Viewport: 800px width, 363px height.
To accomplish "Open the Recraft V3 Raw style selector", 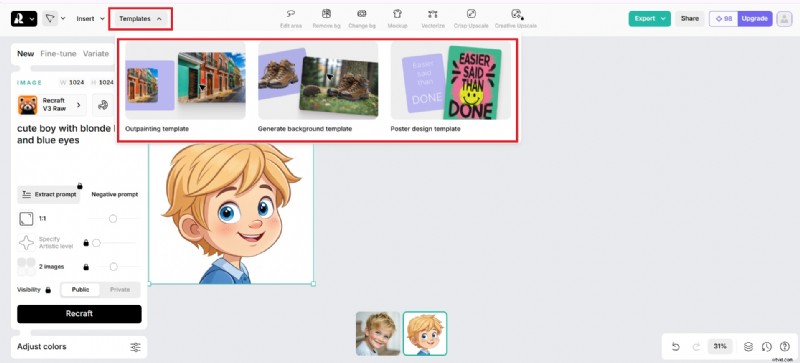I will (x=52, y=105).
